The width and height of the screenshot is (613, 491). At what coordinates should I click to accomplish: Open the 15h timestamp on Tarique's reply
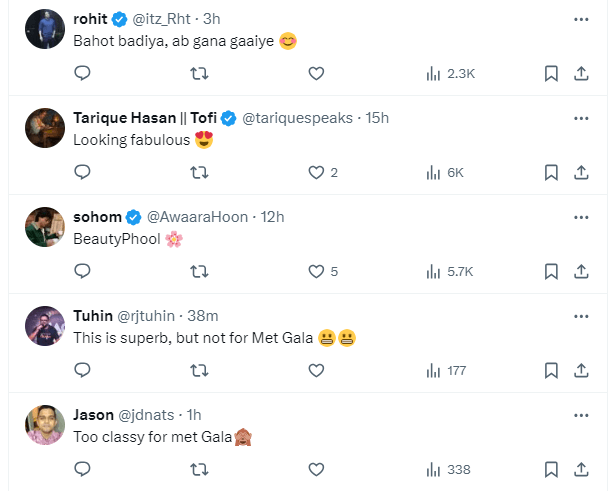pyautogui.click(x=377, y=118)
